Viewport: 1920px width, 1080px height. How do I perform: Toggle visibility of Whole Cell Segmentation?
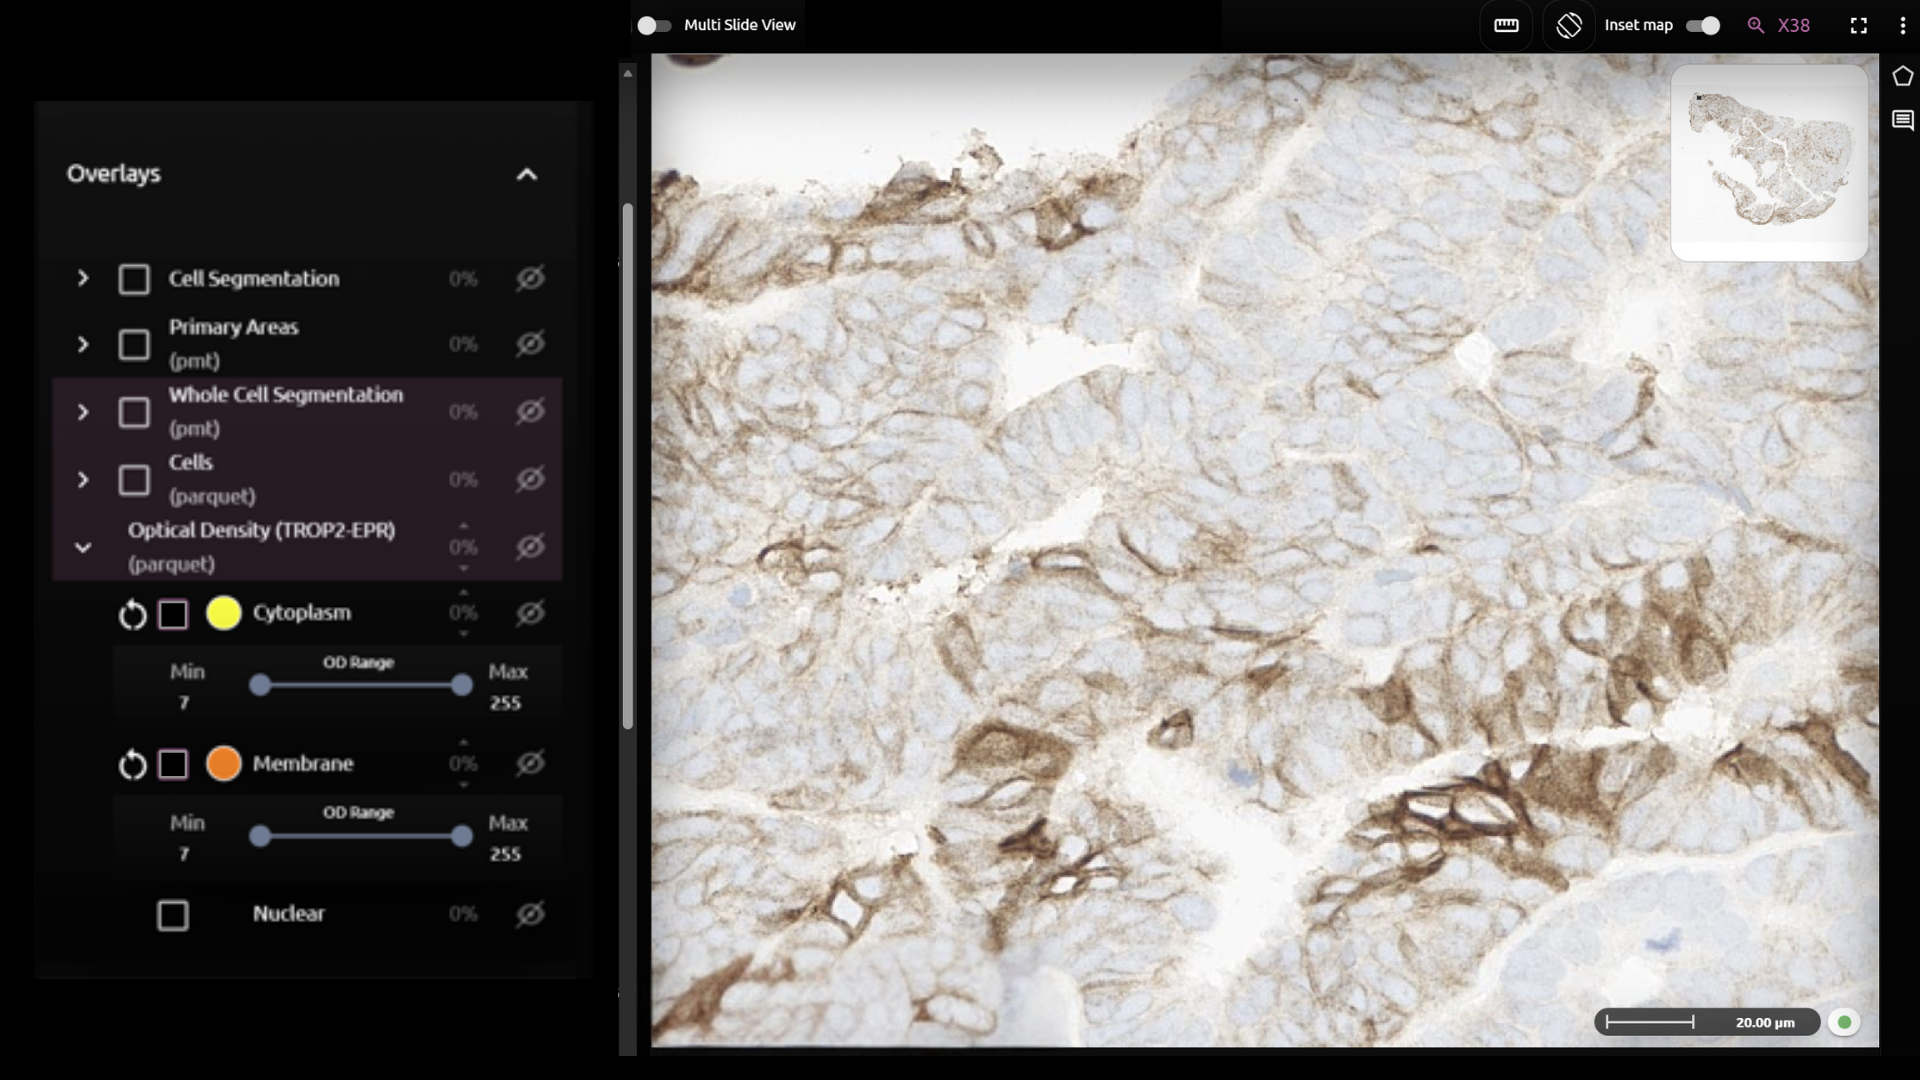click(x=530, y=411)
